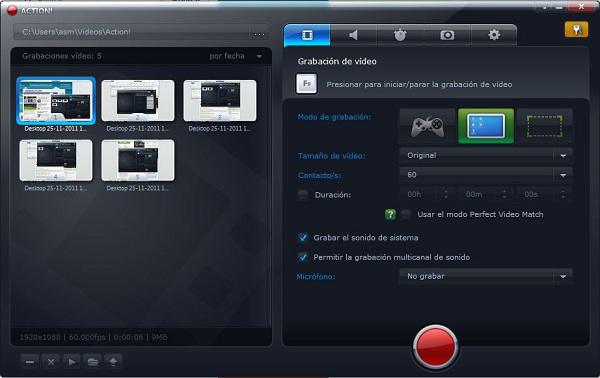
Task: Open the por fecha sorting dropdown
Action: click(x=235, y=56)
